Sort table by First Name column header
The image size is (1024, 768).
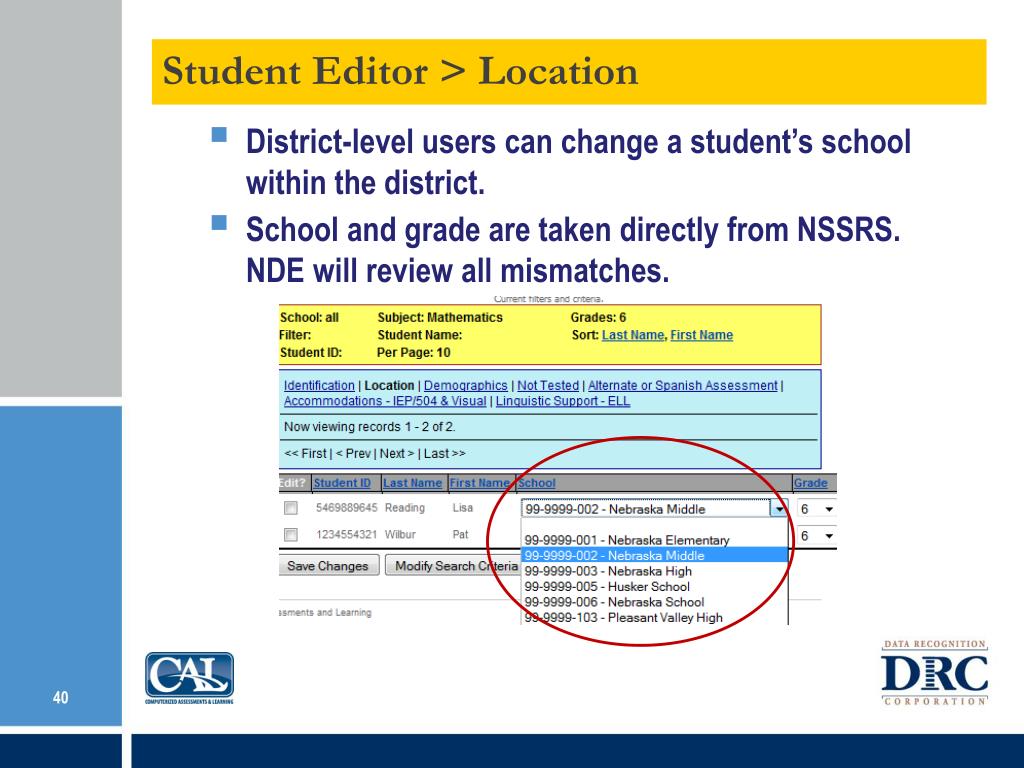(480, 483)
